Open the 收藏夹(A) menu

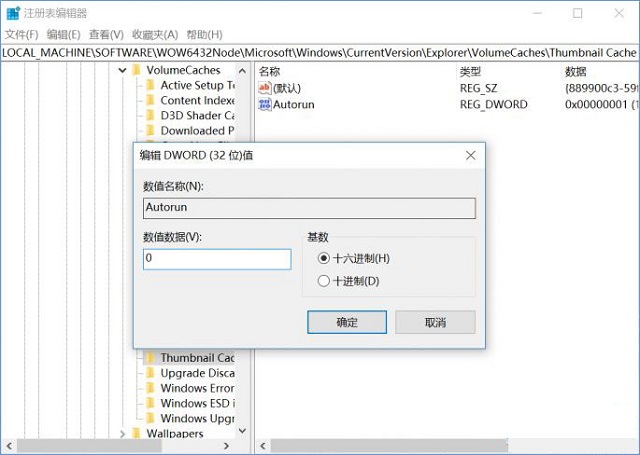155,35
